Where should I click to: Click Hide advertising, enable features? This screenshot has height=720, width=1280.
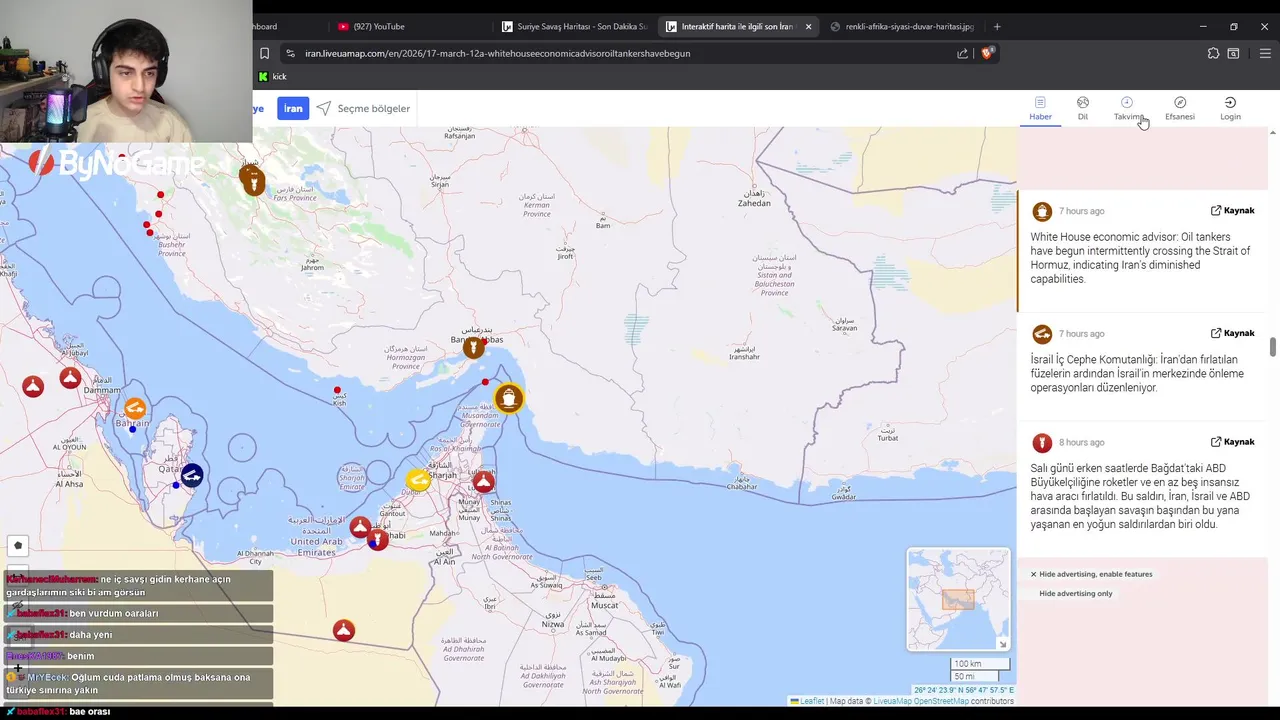tap(1092, 574)
